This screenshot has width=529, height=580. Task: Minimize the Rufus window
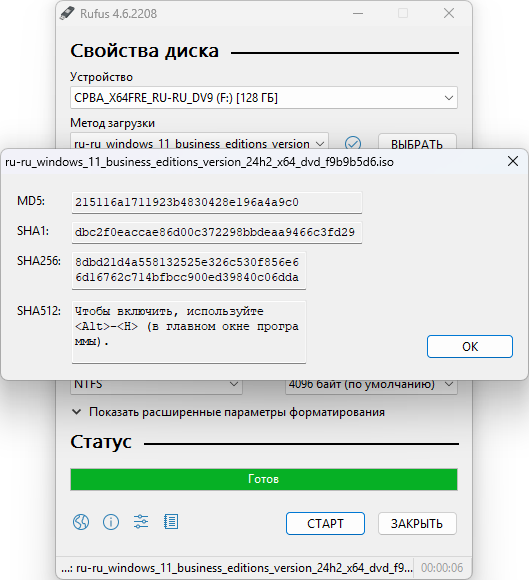tap(358, 14)
